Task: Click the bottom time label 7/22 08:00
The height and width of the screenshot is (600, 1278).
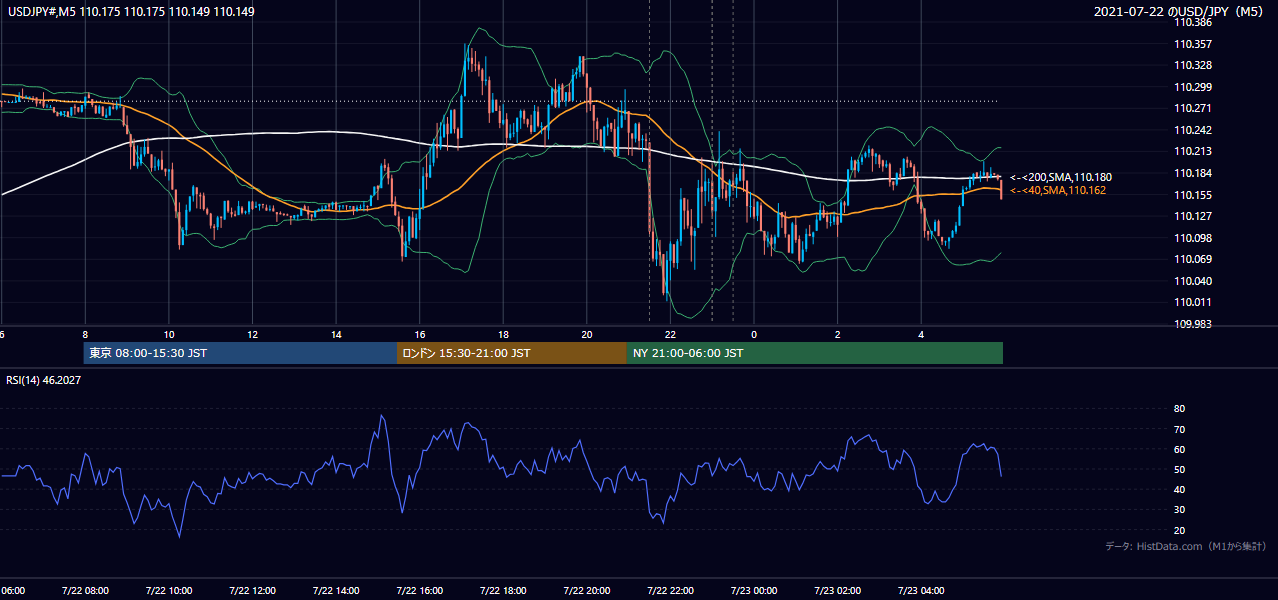Action: point(84,590)
